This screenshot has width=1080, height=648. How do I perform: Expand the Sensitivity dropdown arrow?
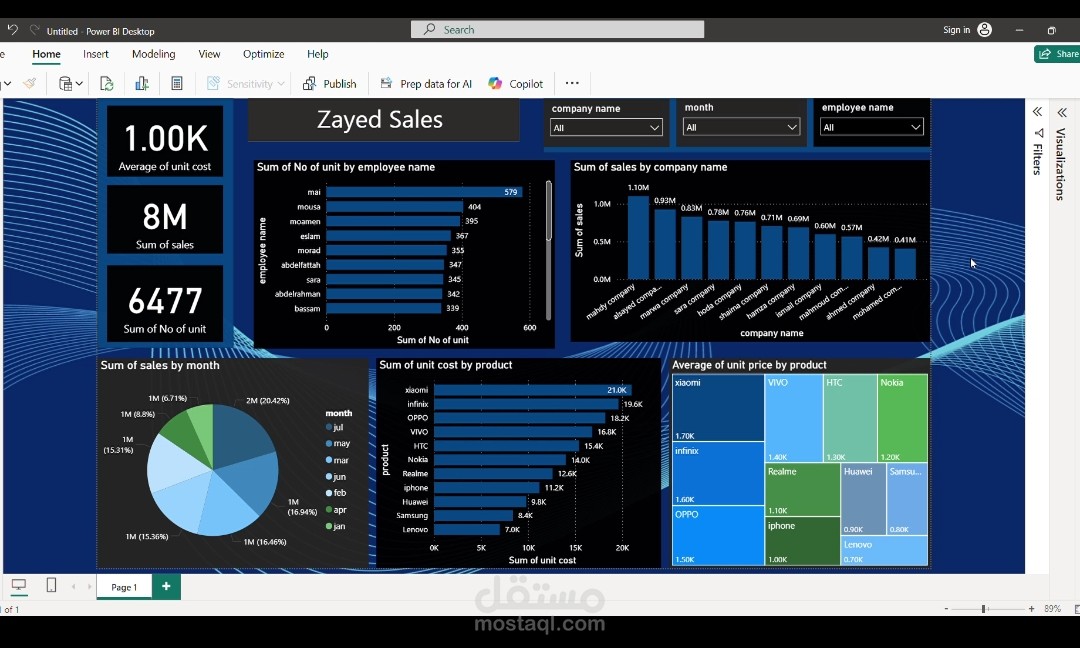[x=281, y=84]
